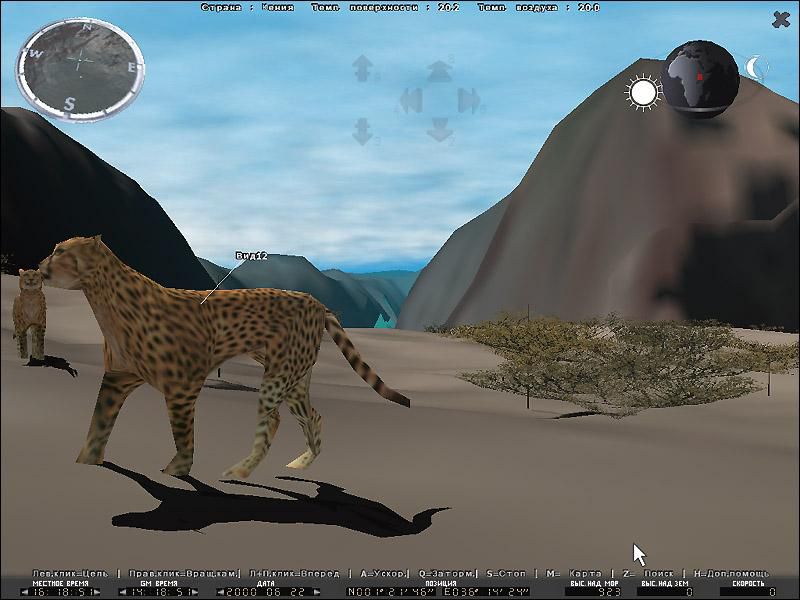Select the cheetah label Вид12
The width and height of the screenshot is (800, 600).
pos(251,257)
